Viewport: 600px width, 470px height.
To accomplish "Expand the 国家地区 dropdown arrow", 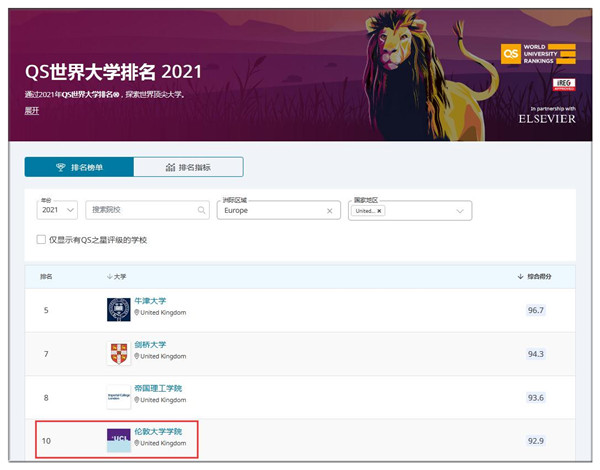I will pyautogui.click(x=460, y=211).
